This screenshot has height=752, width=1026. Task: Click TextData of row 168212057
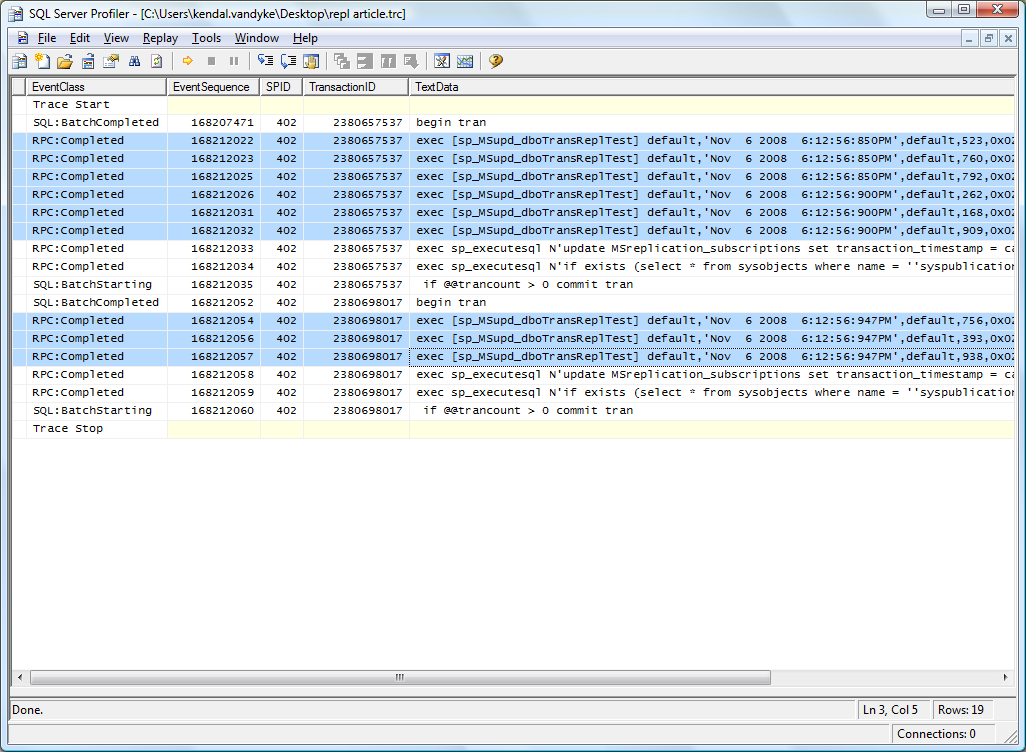pos(712,357)
